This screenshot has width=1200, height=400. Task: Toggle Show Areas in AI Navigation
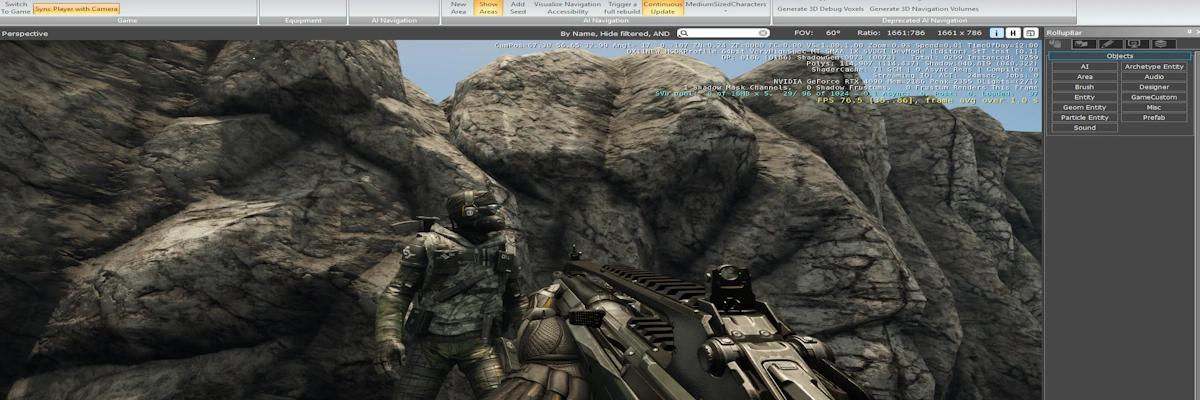488,8
